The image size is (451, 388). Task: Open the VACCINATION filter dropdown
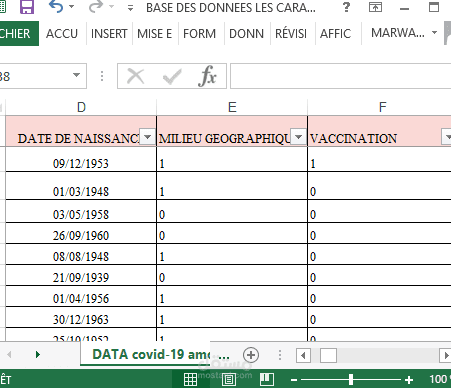(447, 137)
